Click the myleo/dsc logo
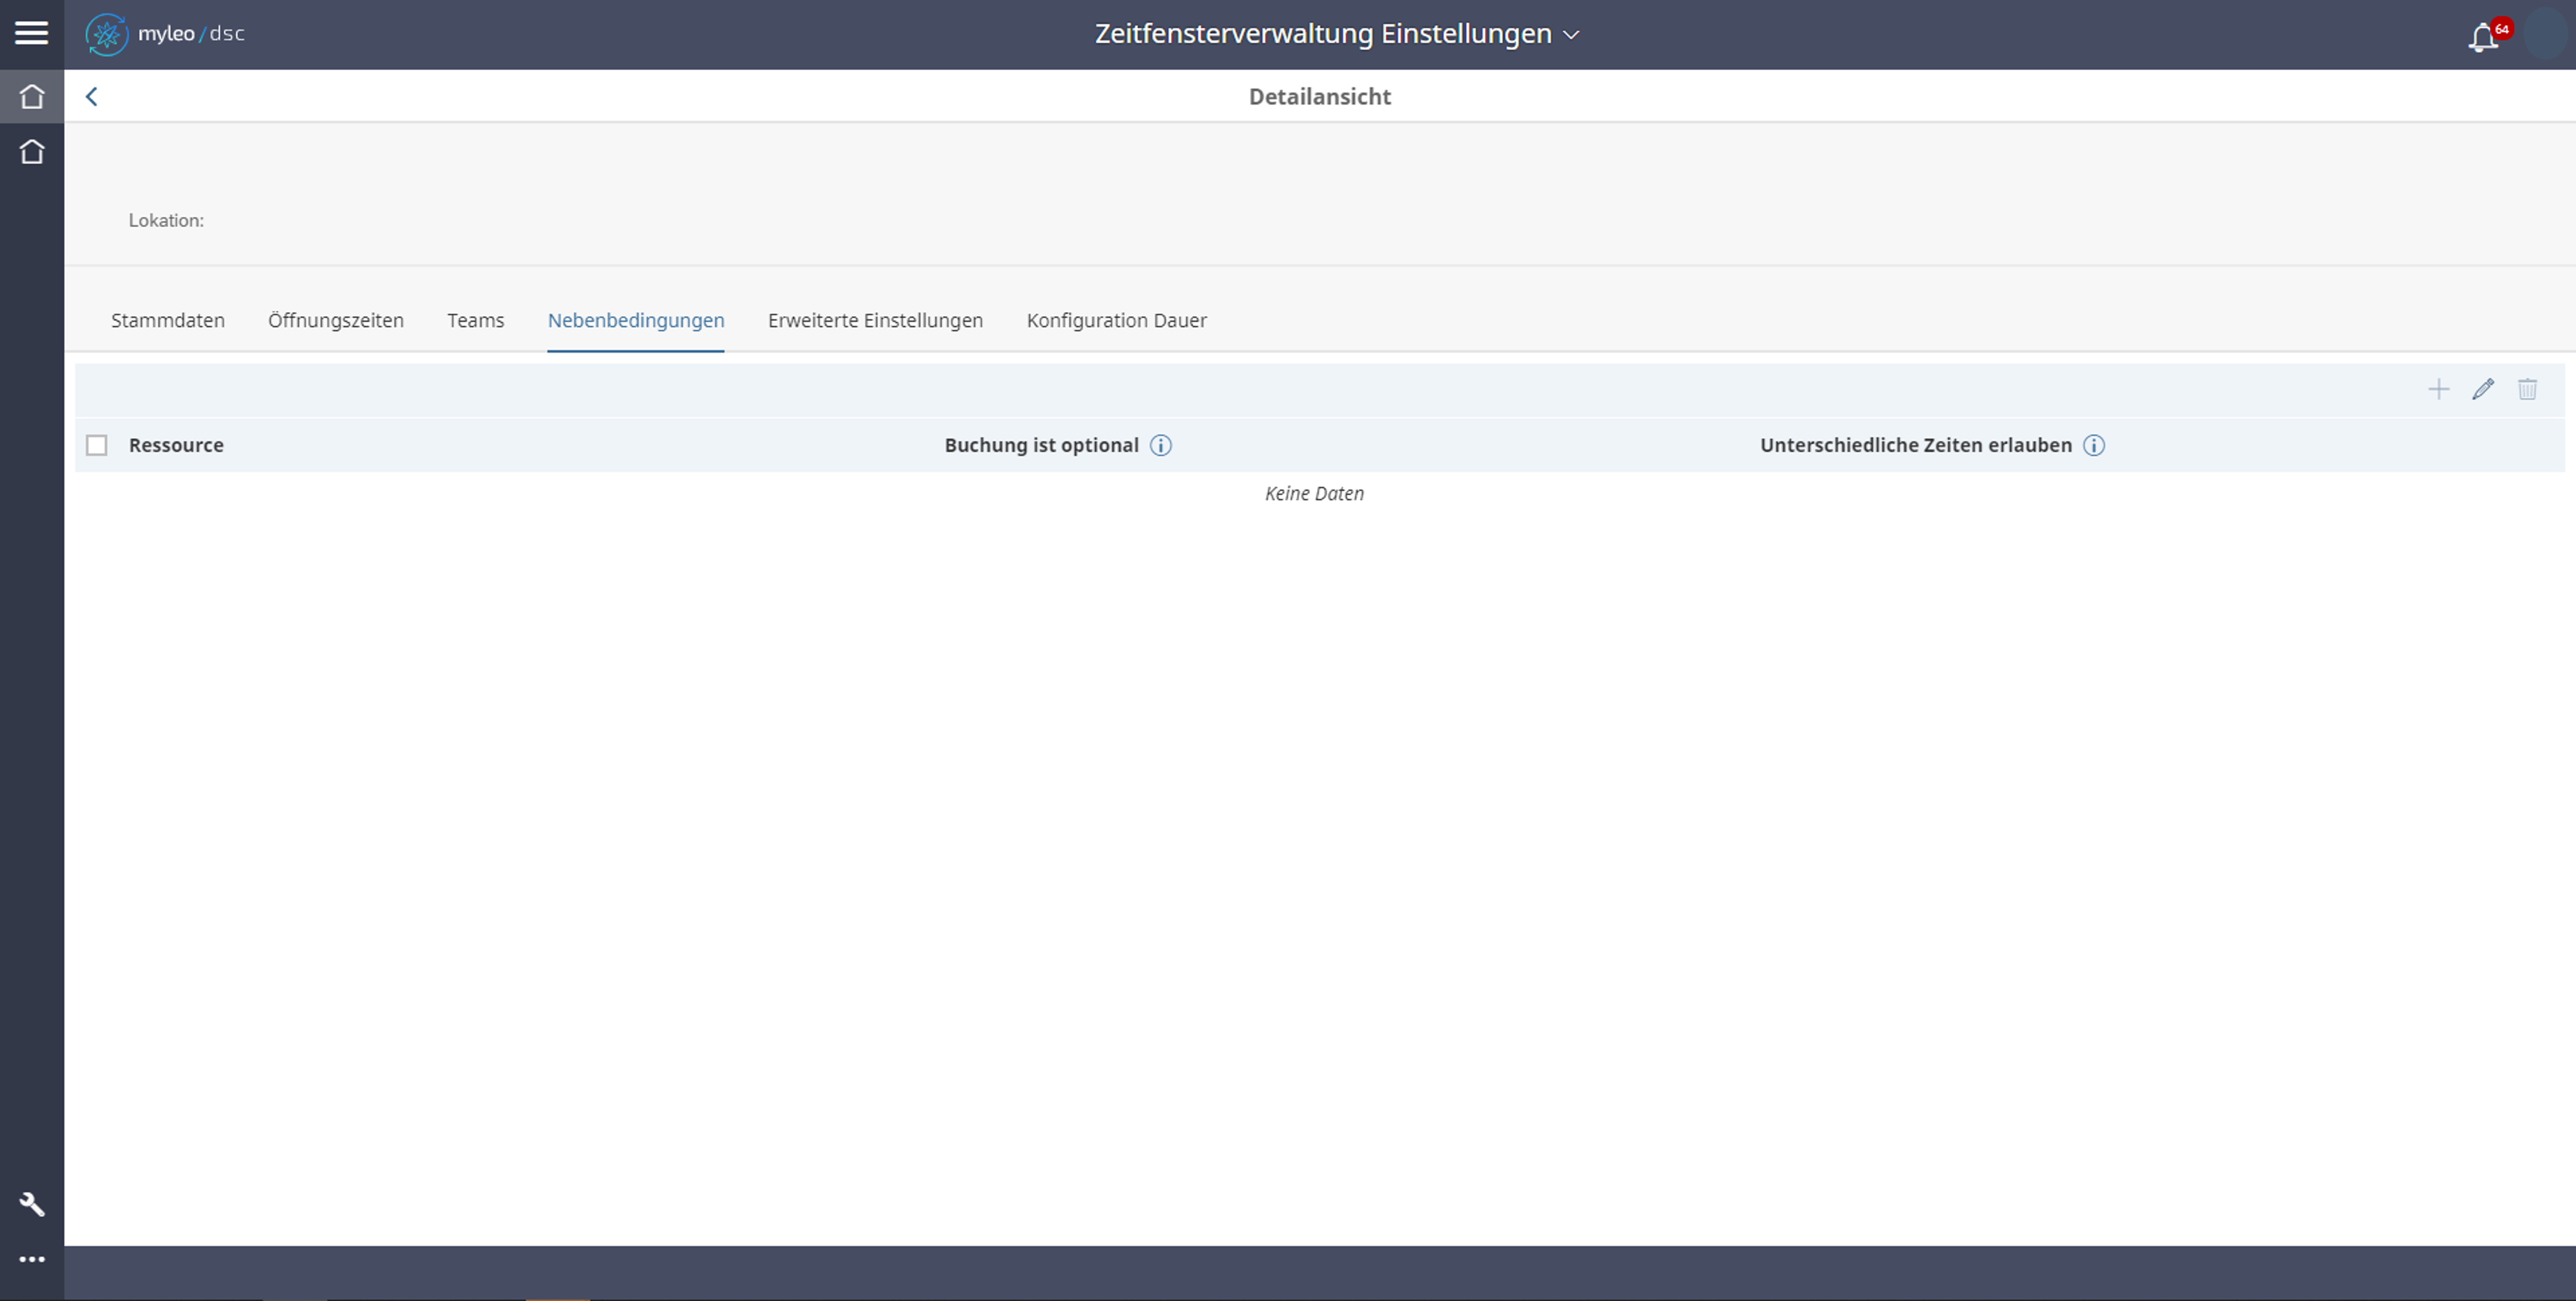Viewport: 2576px width, 1301px height. 165,34
